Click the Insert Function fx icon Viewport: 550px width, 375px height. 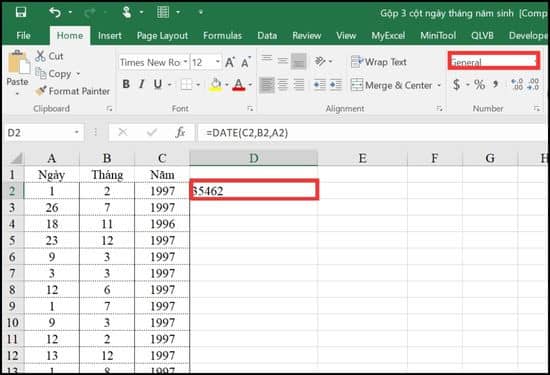181,133
